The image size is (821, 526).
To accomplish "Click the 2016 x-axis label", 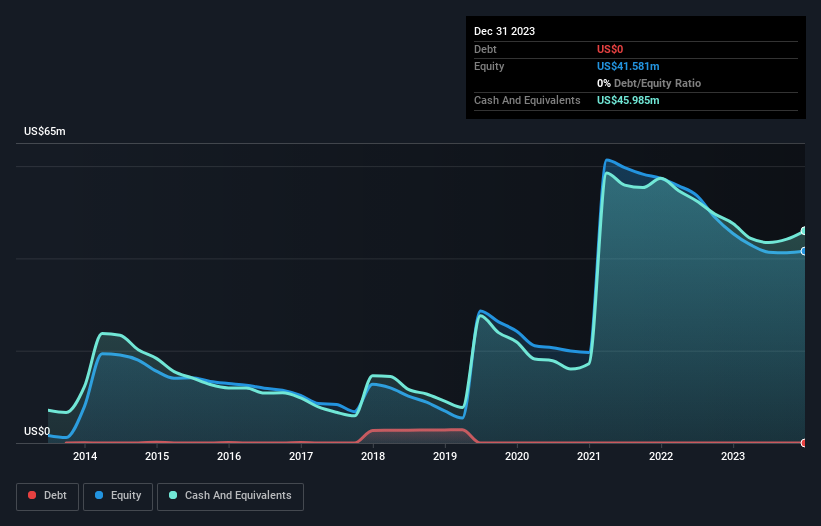I will pos(229,456).
